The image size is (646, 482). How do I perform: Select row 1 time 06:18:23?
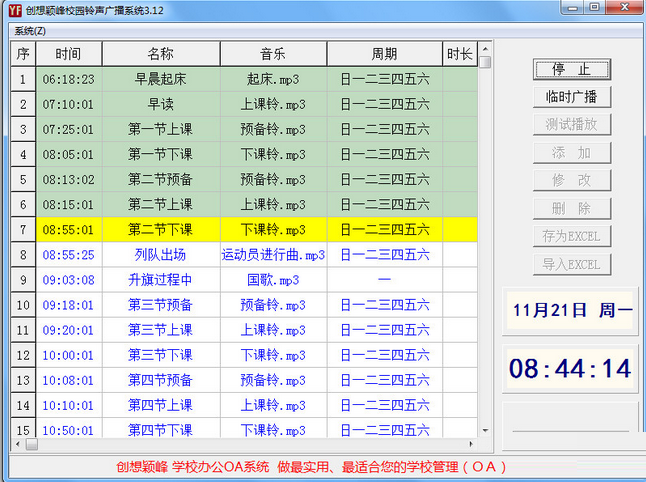tap(69, 79)
